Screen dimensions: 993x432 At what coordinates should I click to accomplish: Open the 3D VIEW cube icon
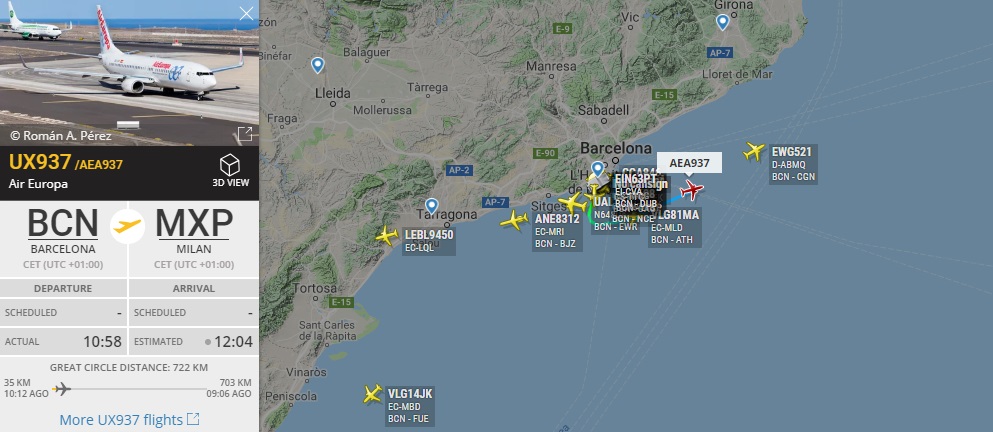(x=229, y=165)
